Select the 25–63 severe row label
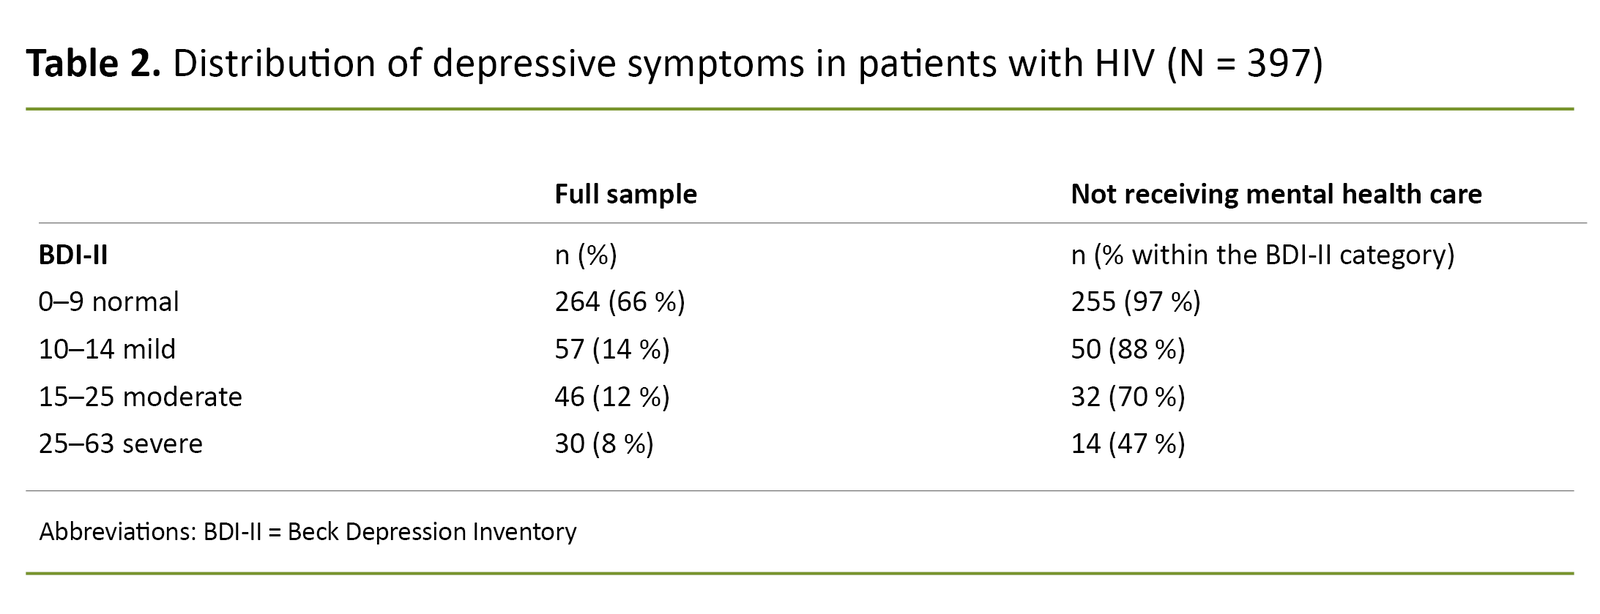This screenshot has height=614, width=1600. tap(120, 444)
